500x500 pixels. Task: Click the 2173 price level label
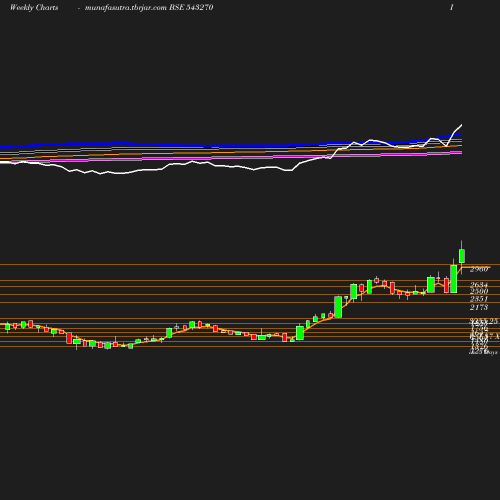click(x=479, y=307)
